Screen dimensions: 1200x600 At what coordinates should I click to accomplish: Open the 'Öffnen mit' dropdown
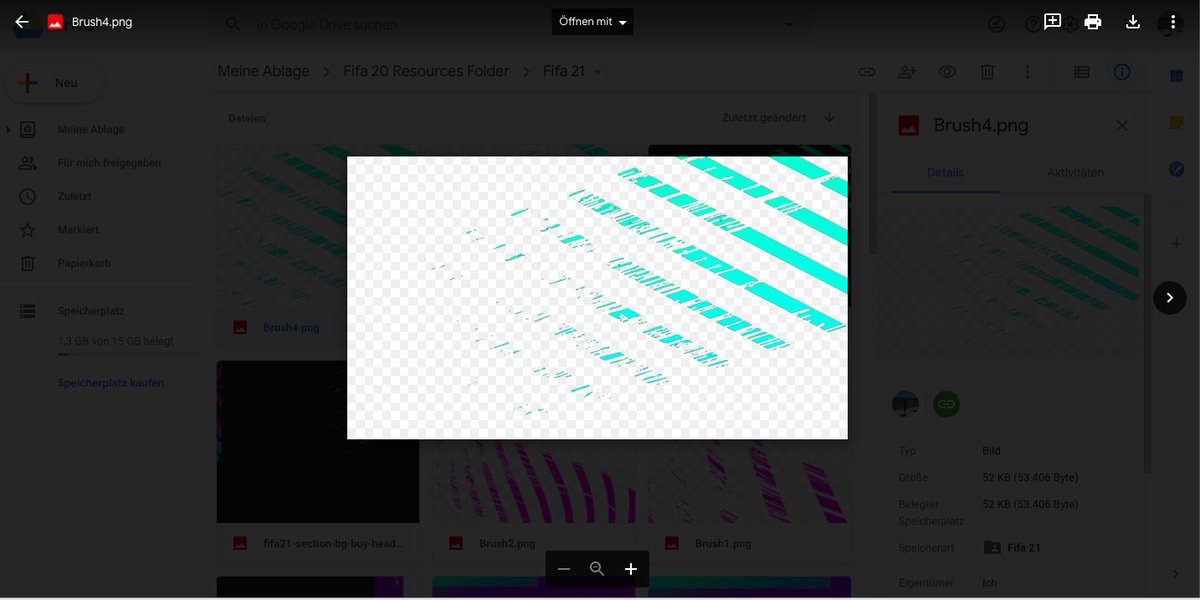click(592, 22)
